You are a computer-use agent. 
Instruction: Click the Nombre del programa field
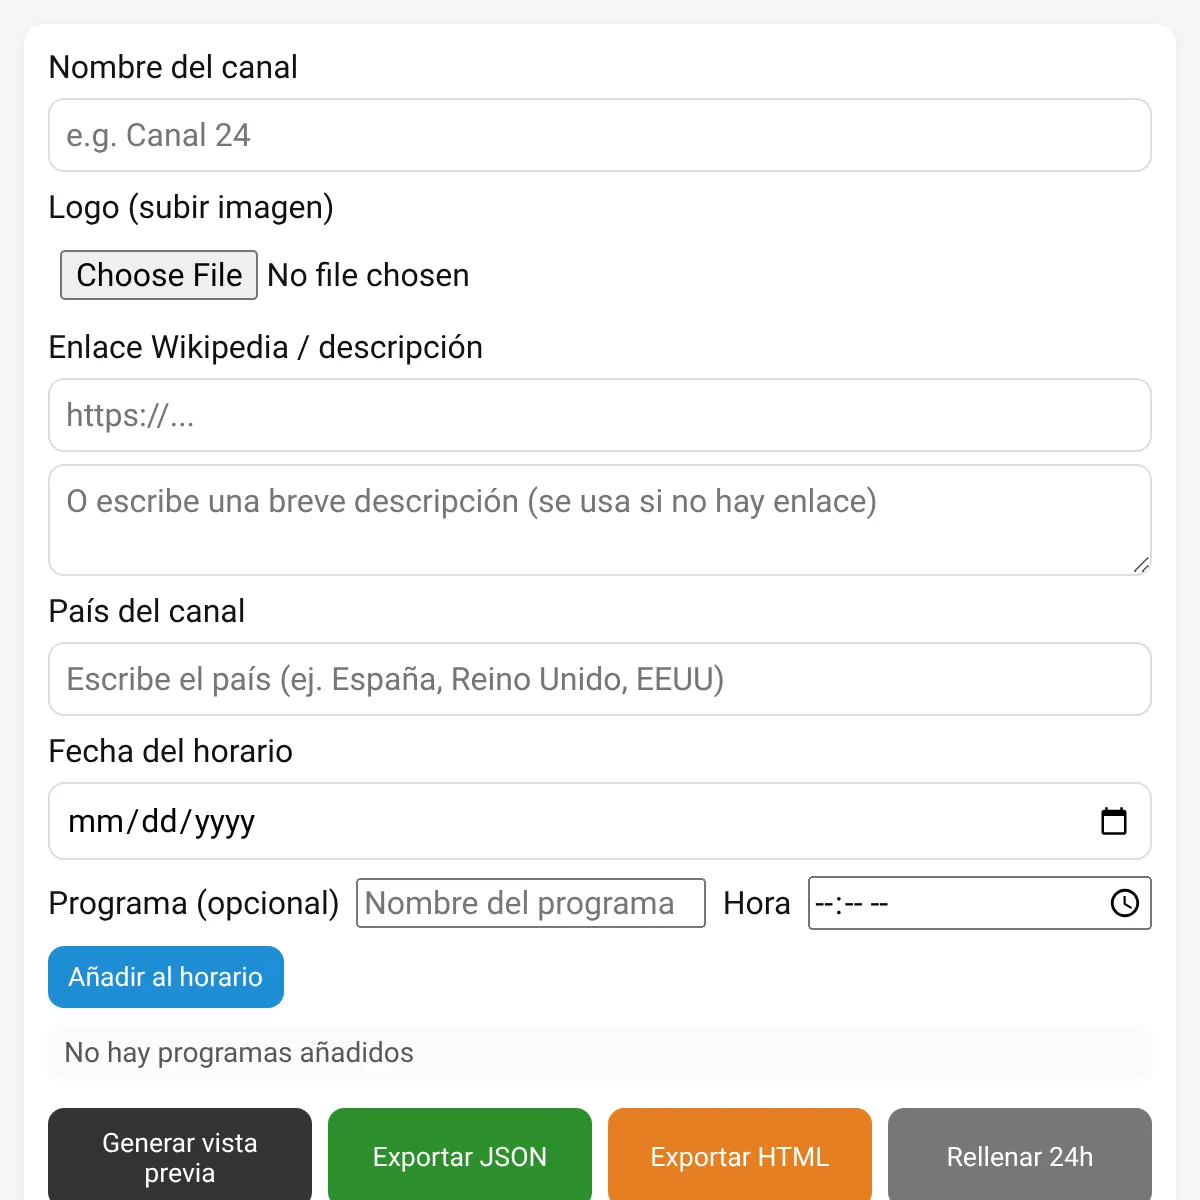click(531, 903)
